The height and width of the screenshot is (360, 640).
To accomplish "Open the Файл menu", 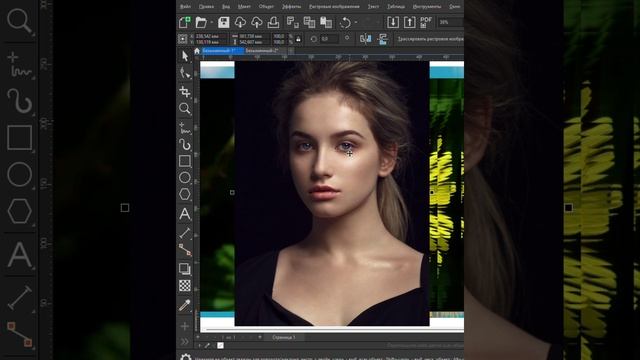I will coord(185,7).
